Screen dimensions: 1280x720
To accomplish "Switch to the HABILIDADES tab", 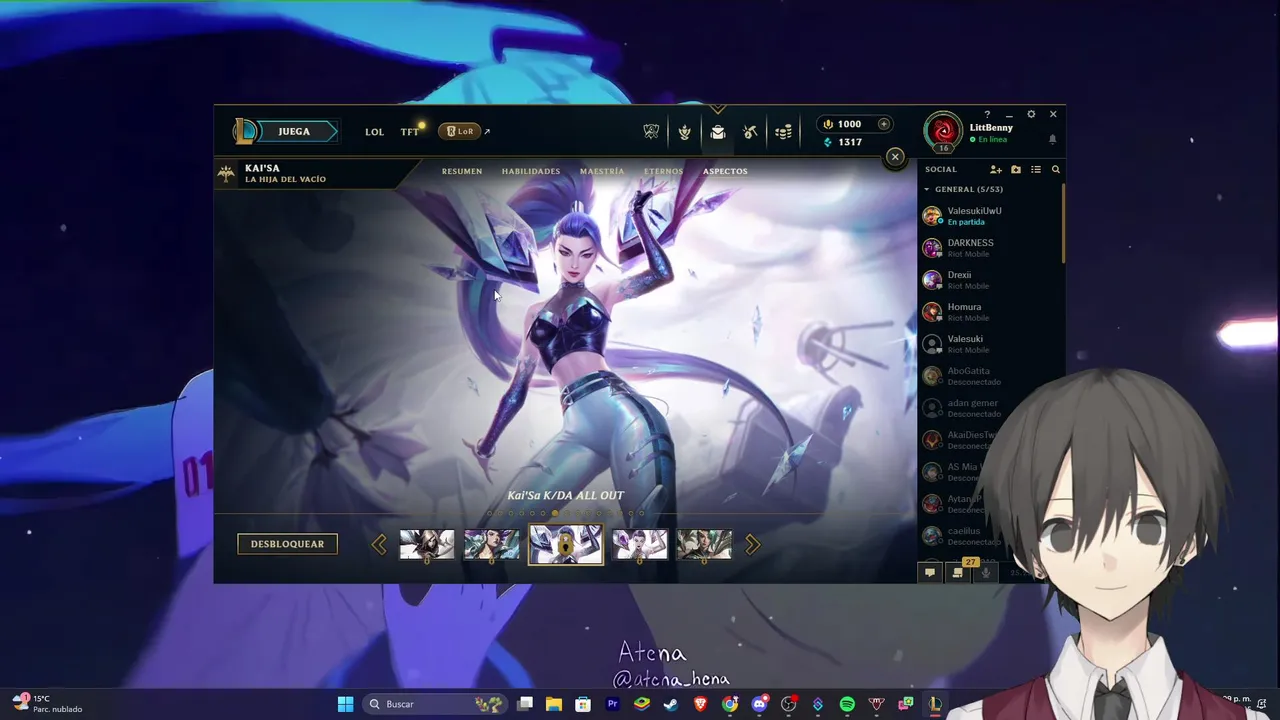I will coord(531,171).
